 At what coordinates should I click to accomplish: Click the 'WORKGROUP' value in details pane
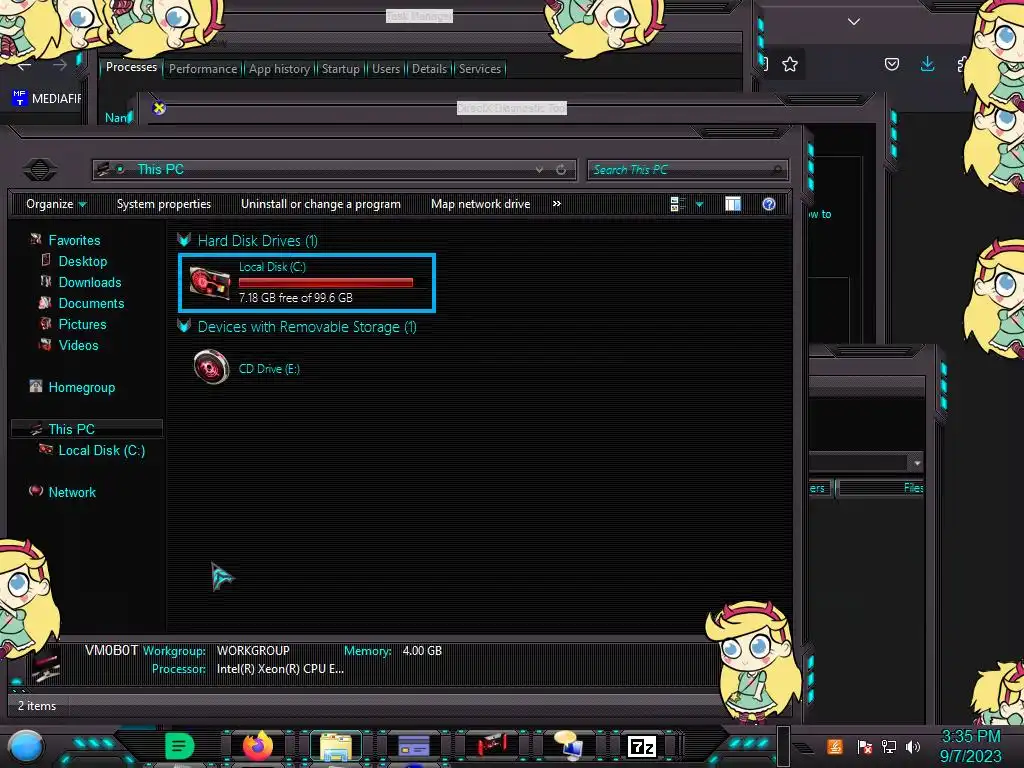[x=253, y=650]
